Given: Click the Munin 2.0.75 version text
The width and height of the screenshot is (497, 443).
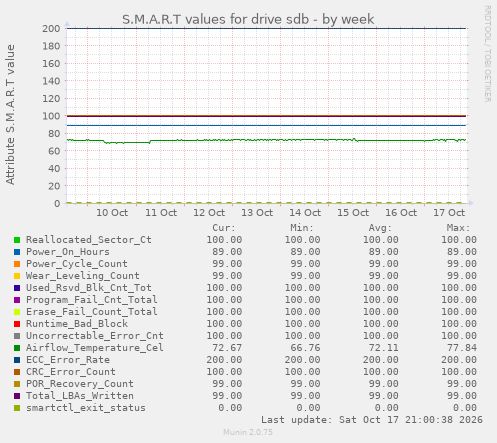Looking at the screenshot, I should (248, 432).
